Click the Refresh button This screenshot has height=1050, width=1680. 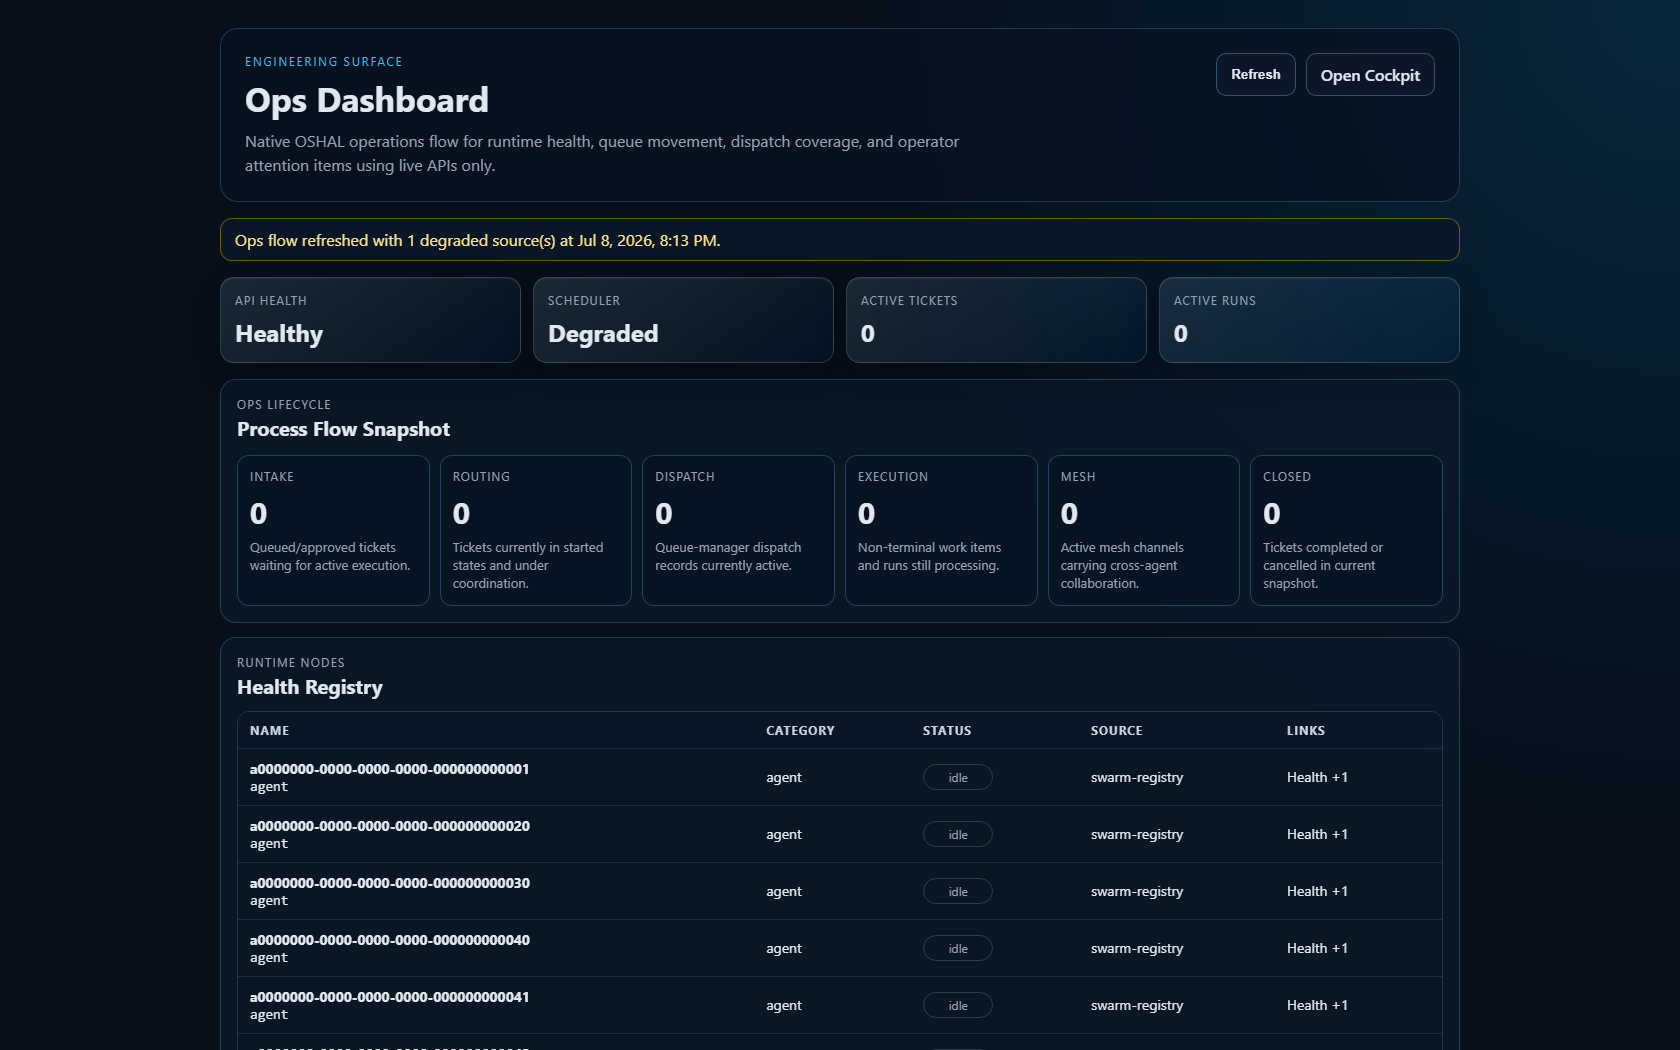(x=1255, y=75)
